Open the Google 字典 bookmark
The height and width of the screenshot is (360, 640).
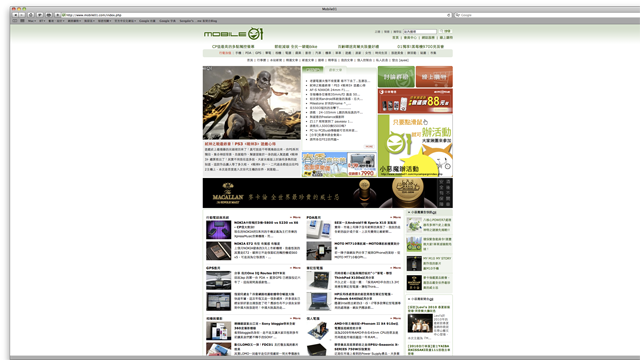[167, 21]
